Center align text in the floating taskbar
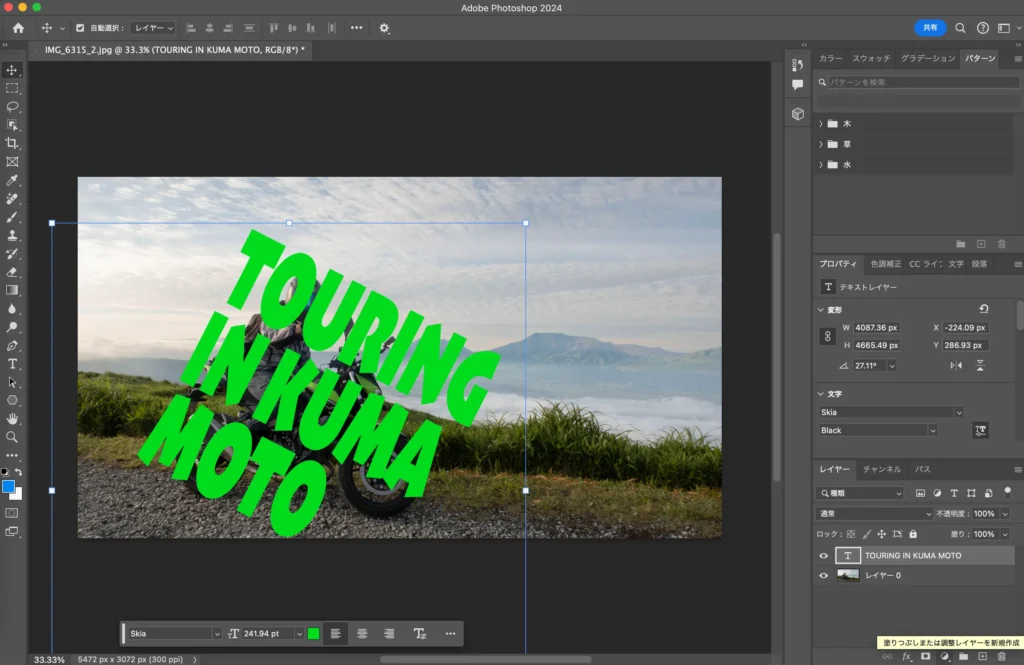The image size is (1024, 665). tap(362, 633)
